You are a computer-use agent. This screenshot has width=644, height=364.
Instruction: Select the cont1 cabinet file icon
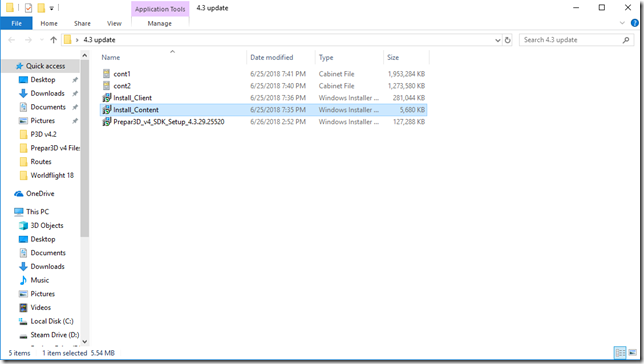(x=106, y=74)
